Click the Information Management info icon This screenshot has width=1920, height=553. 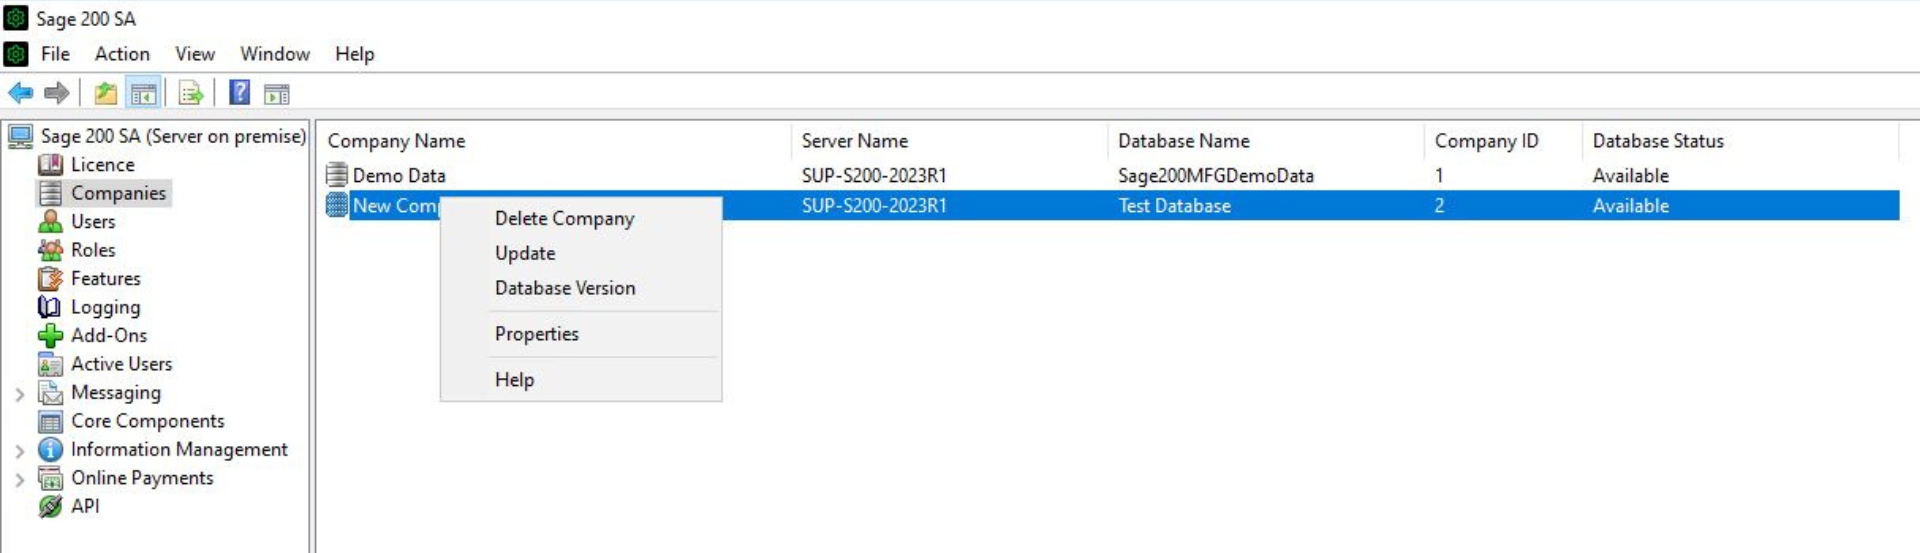pyautogui.click(x=50, y=450)
